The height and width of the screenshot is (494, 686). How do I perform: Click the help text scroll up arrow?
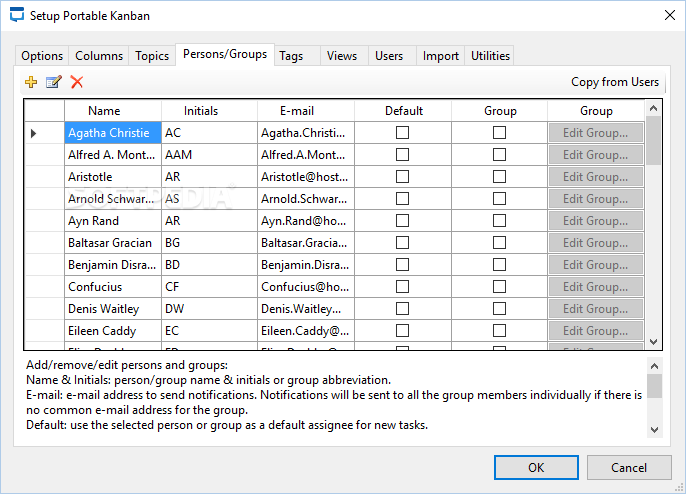654,366
